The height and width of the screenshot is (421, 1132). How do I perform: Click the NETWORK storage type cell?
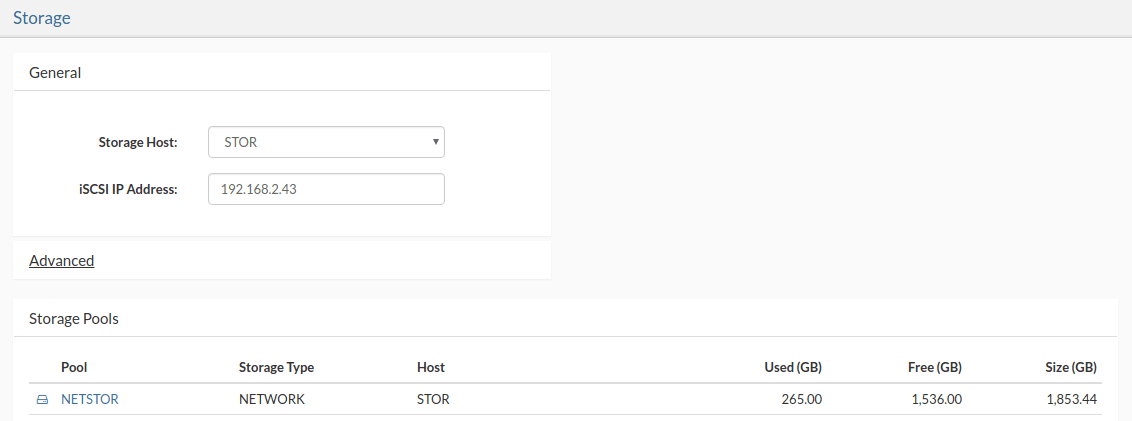[272, 399]
